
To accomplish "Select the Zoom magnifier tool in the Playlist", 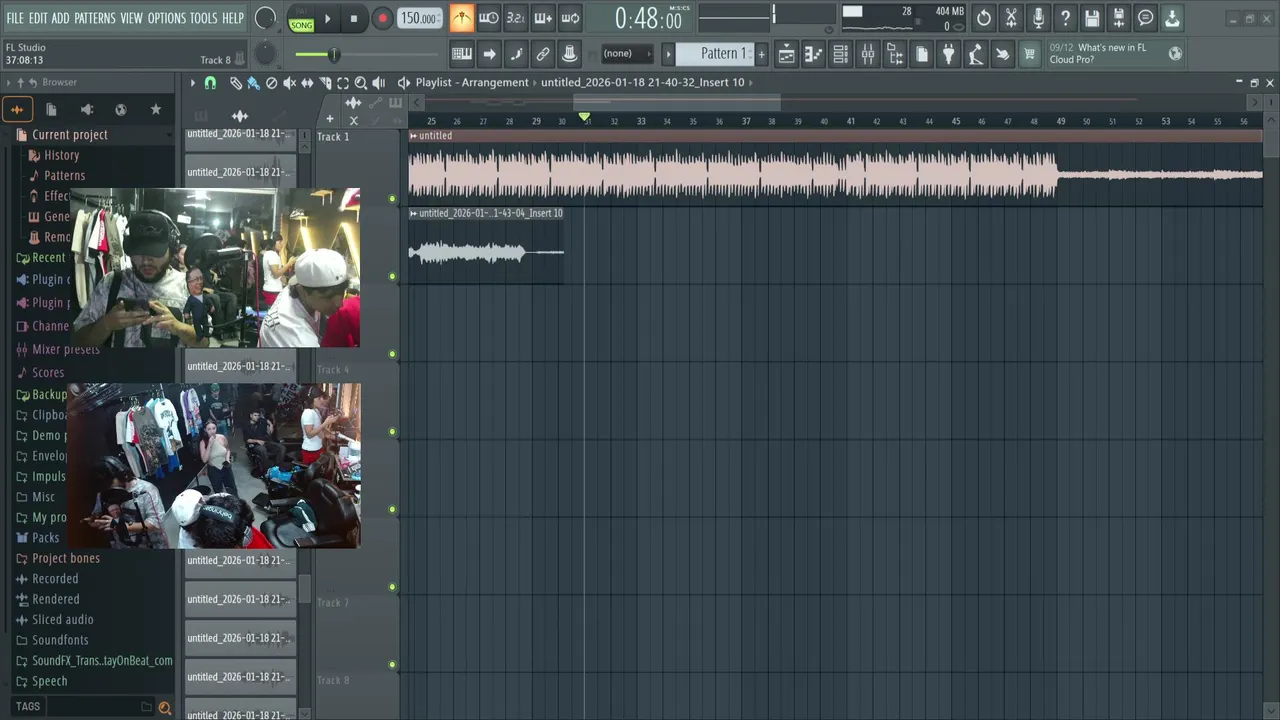I will (361, 83).
